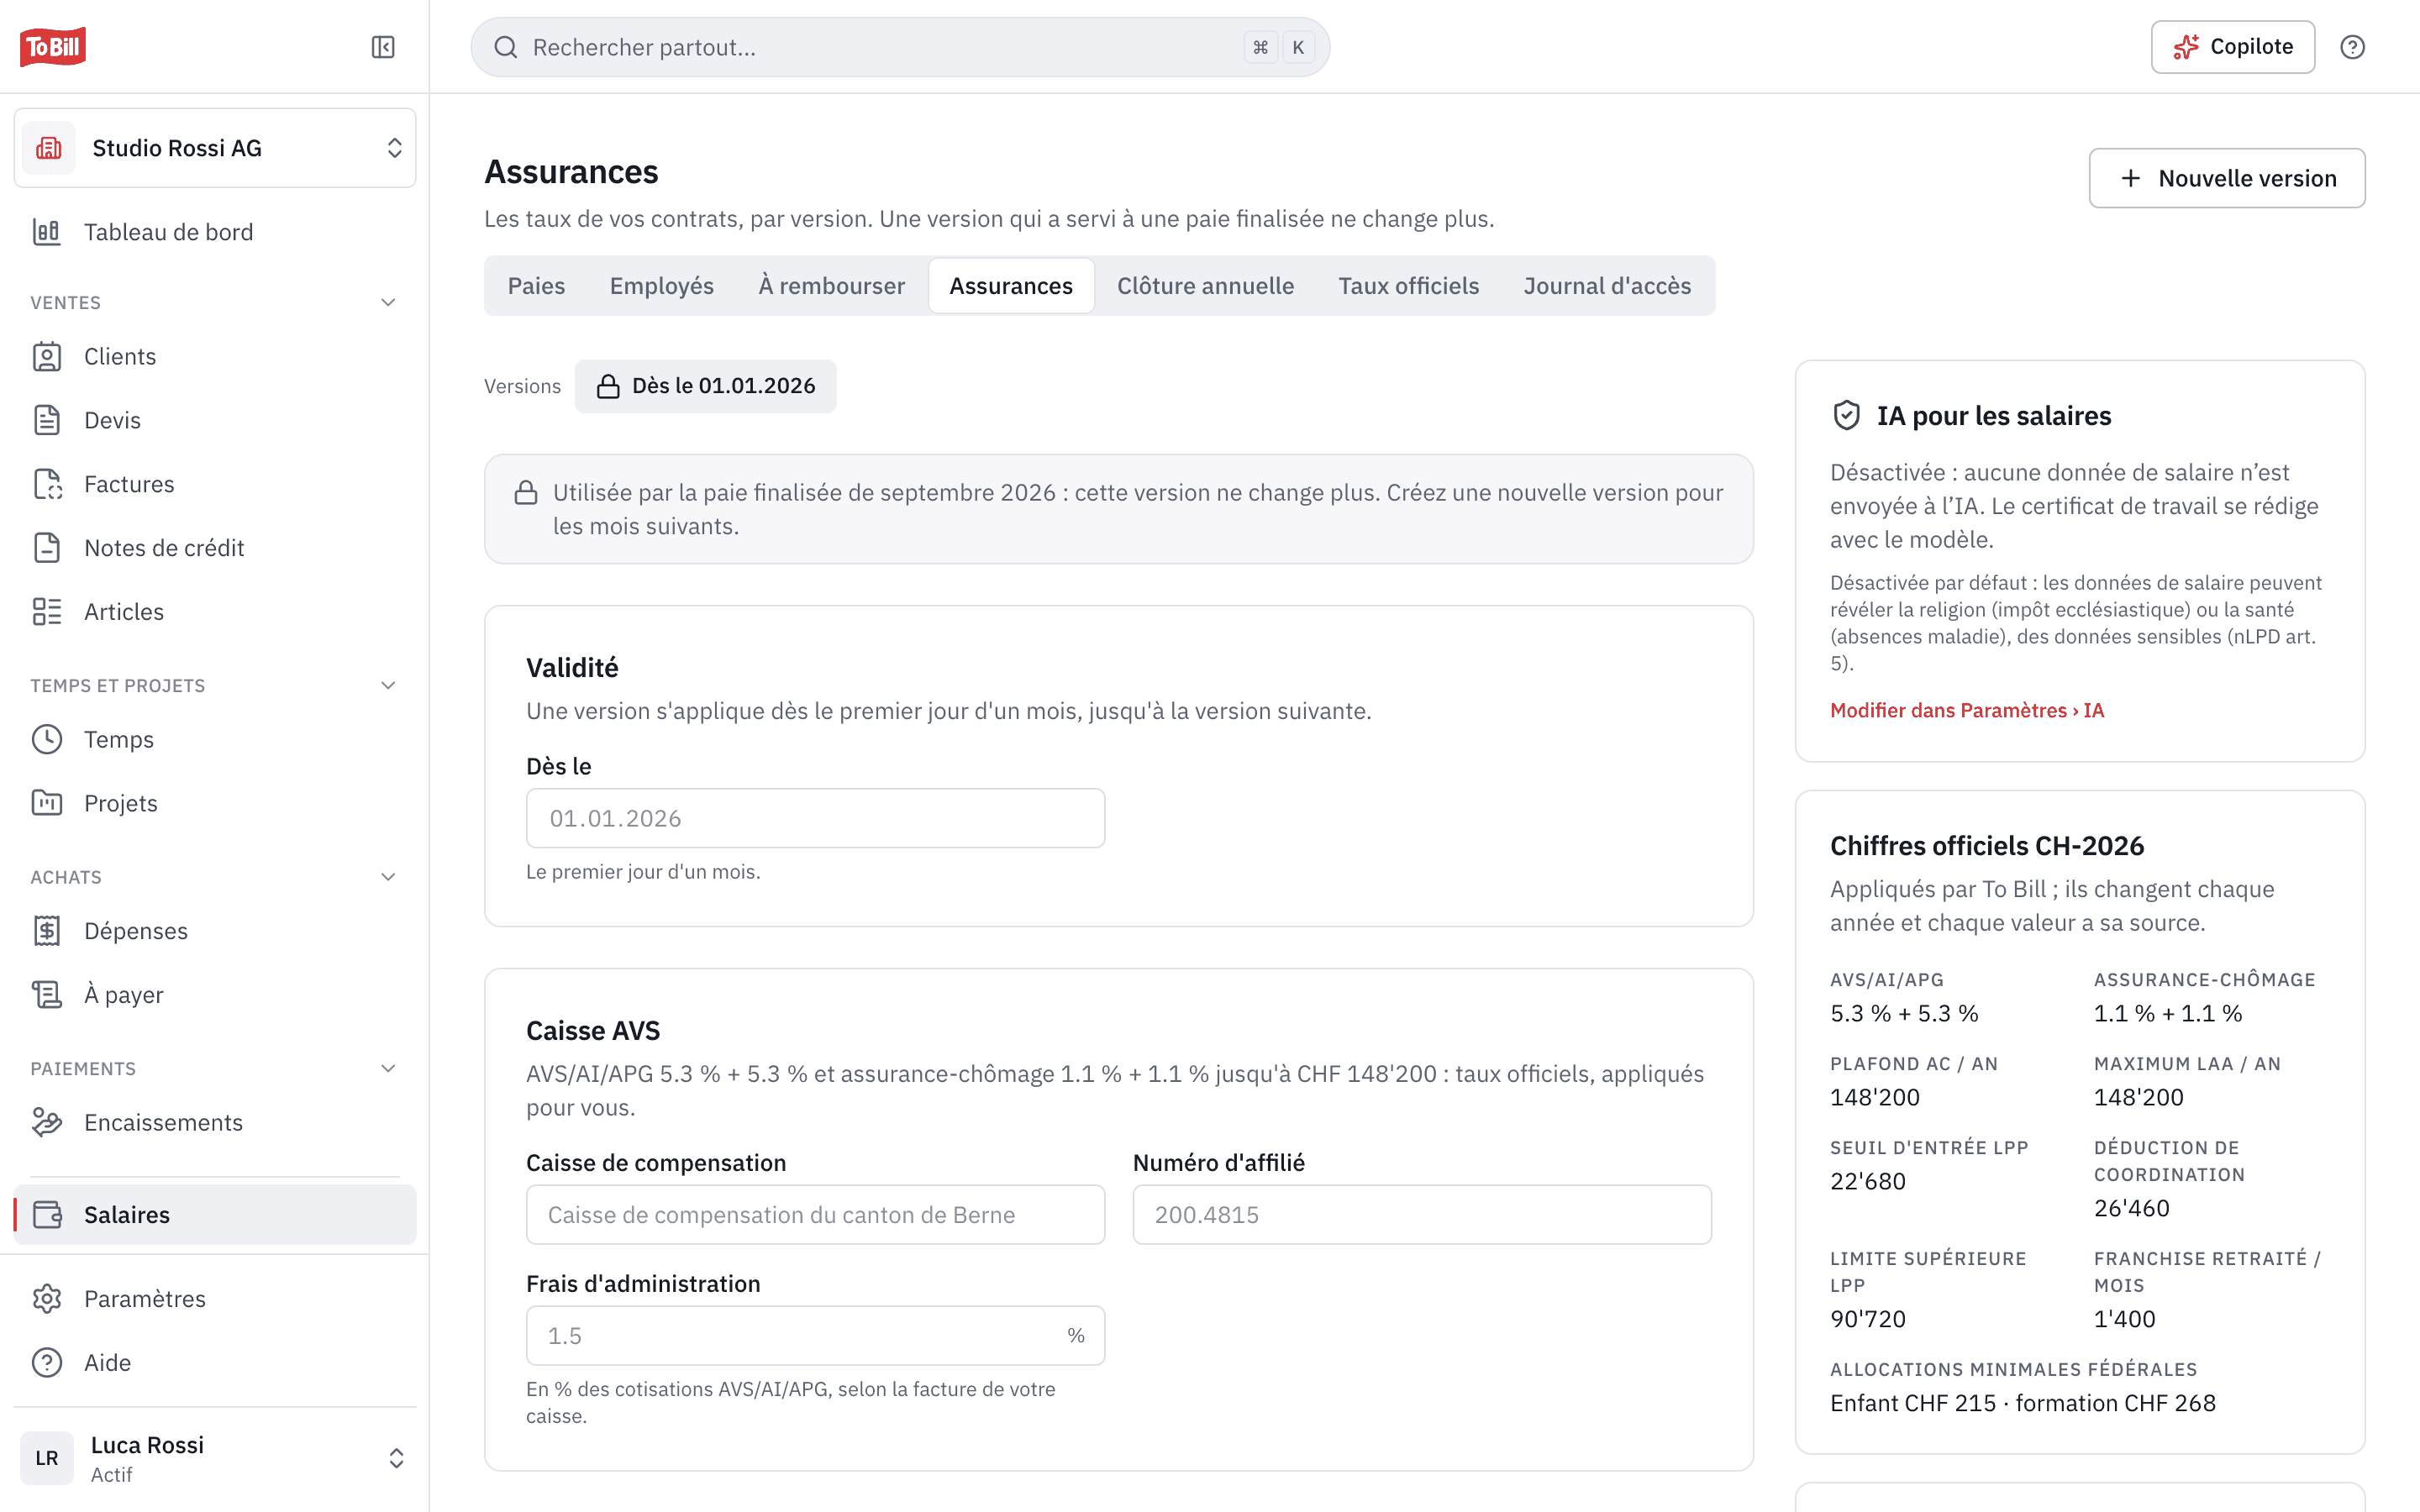Collapse the Ventes section

[388, 302]
